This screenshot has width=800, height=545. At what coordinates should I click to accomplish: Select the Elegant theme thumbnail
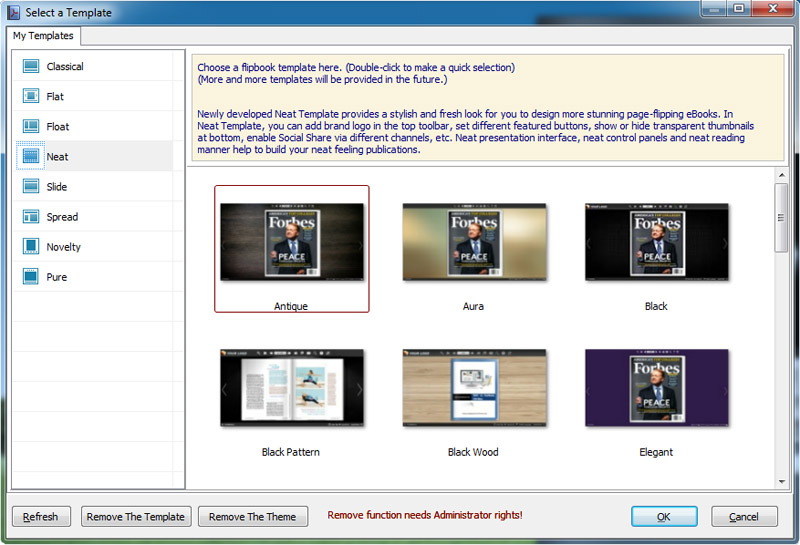(x=656, y=387)
